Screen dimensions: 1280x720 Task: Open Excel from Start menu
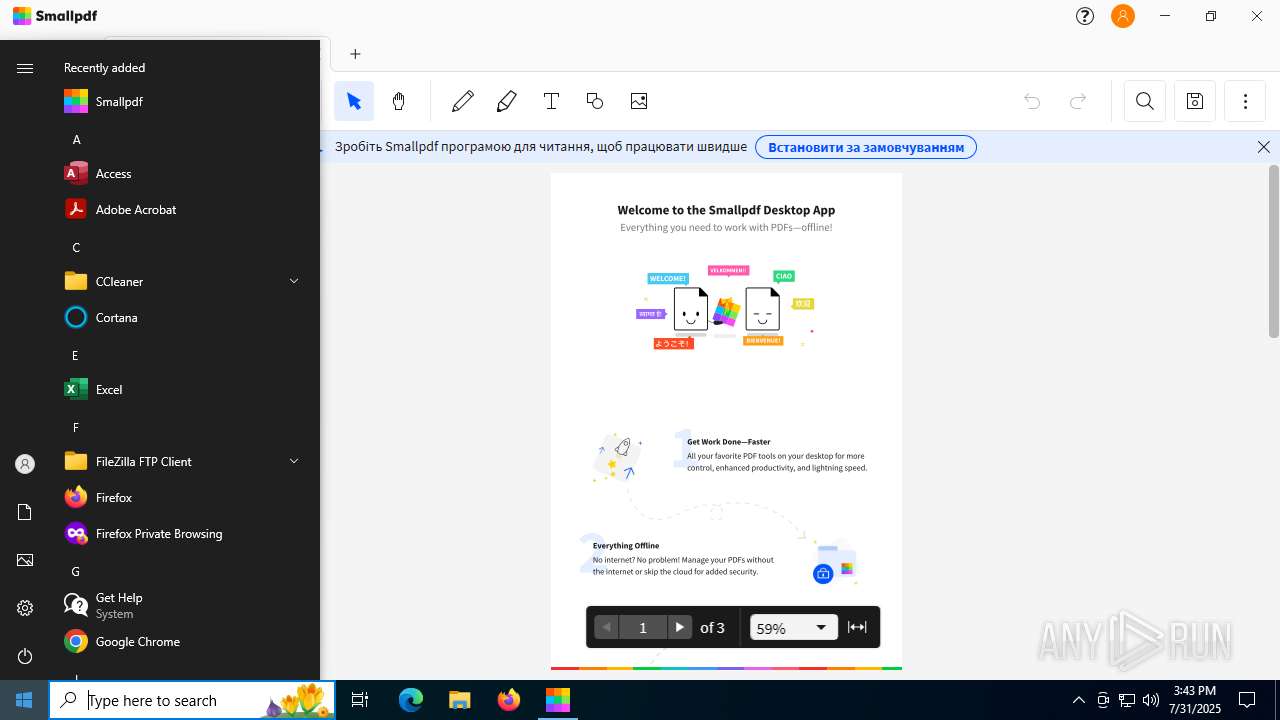pos(183,389)
